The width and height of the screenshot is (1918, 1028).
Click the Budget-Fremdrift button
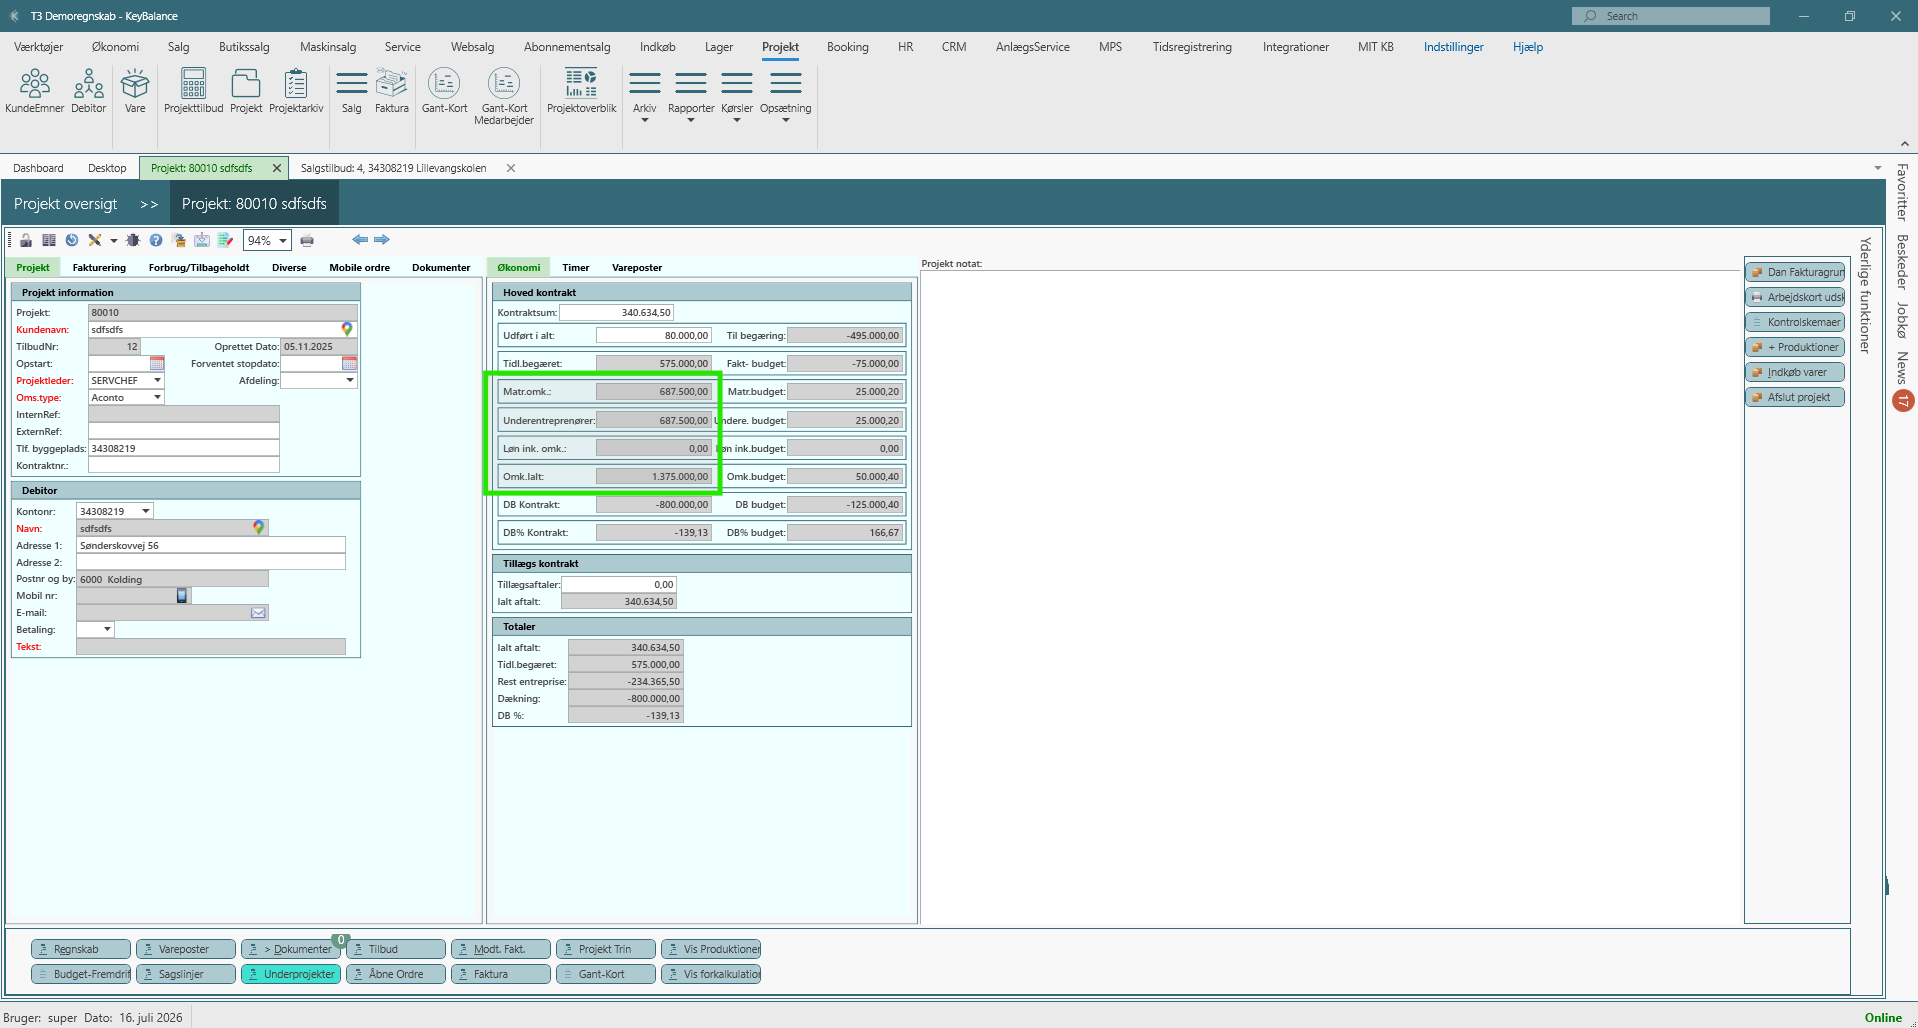coord(81,974)
